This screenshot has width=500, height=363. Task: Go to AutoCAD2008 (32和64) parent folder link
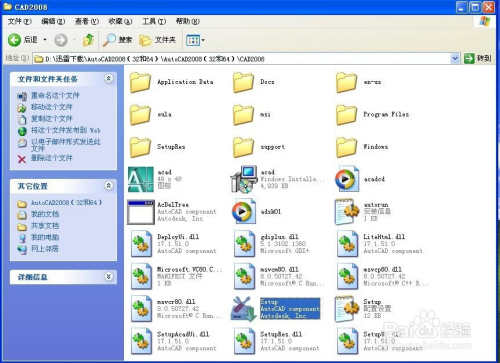[x=66, y=203]
